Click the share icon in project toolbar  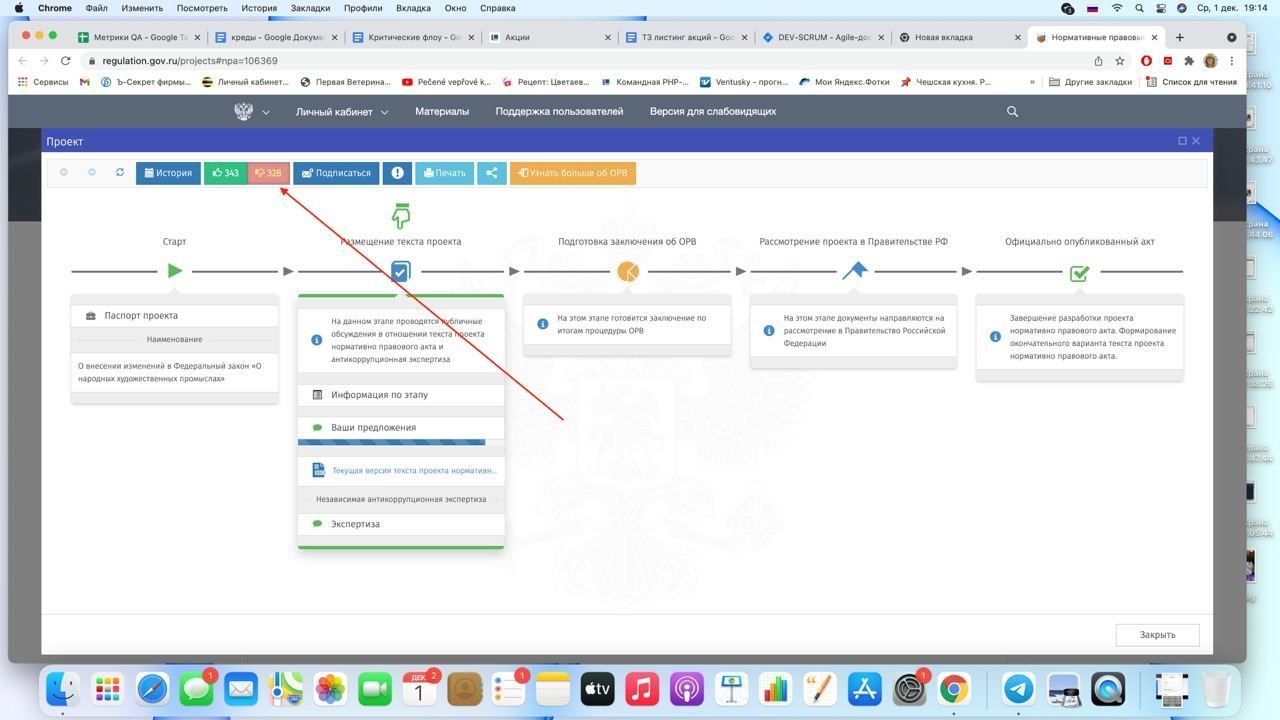coord(491,173)
